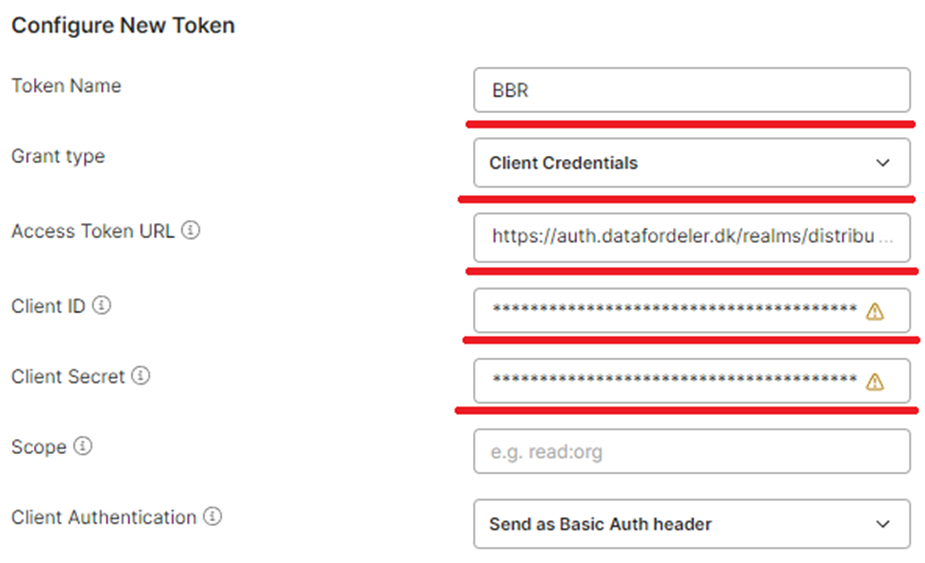Click the info icon beside Client Authentication

pyautogui.click(x=212, y=516)
